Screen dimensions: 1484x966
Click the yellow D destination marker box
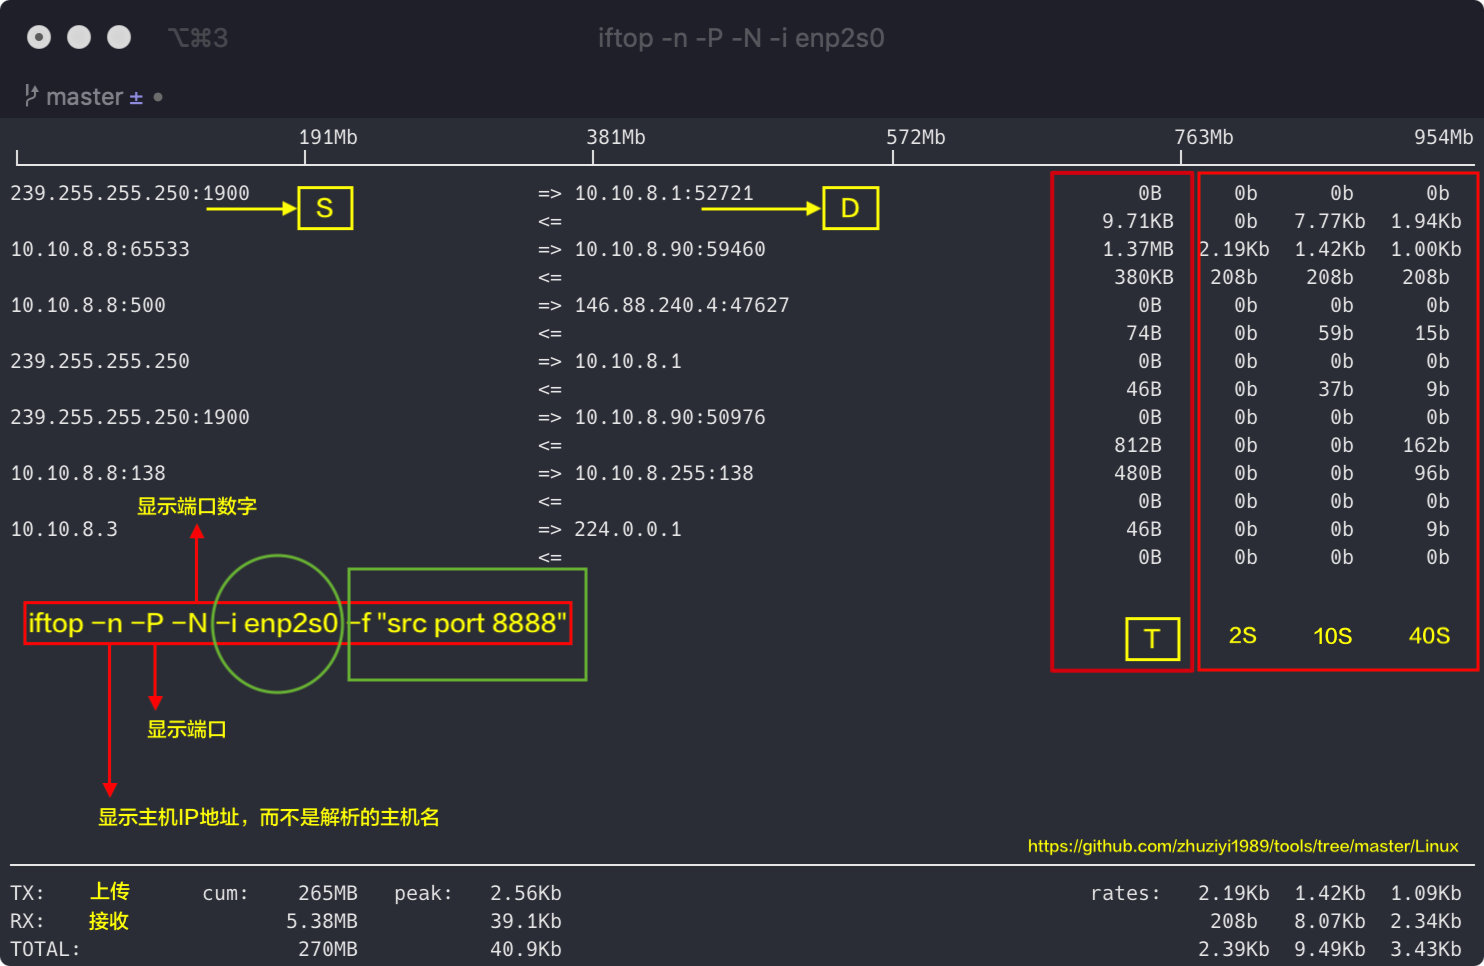pos(850,208)
